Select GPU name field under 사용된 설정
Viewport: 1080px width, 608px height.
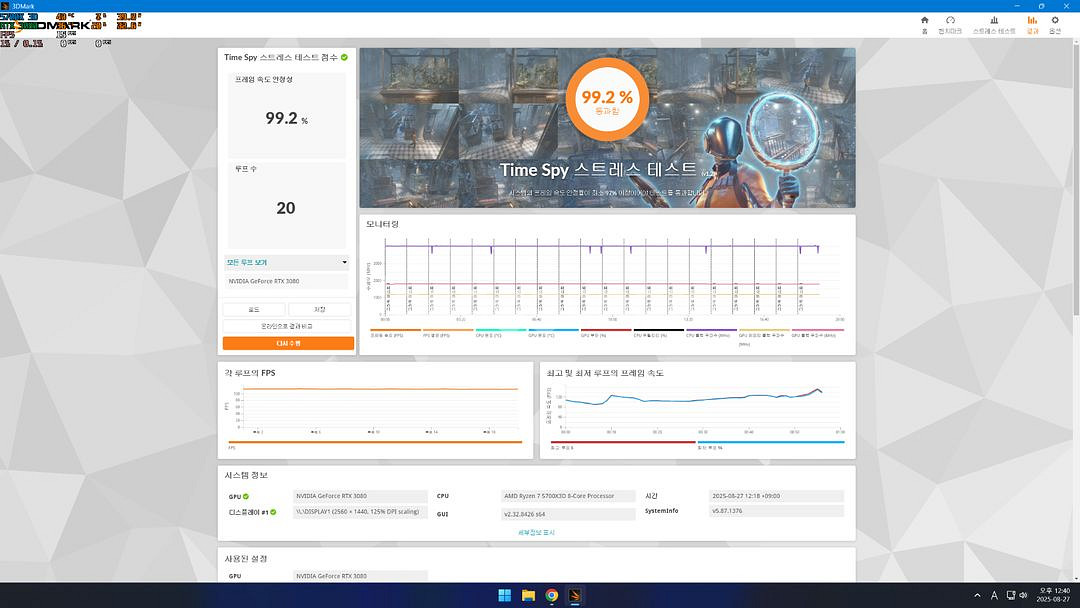pyautogui.click(x=360, y=576)
